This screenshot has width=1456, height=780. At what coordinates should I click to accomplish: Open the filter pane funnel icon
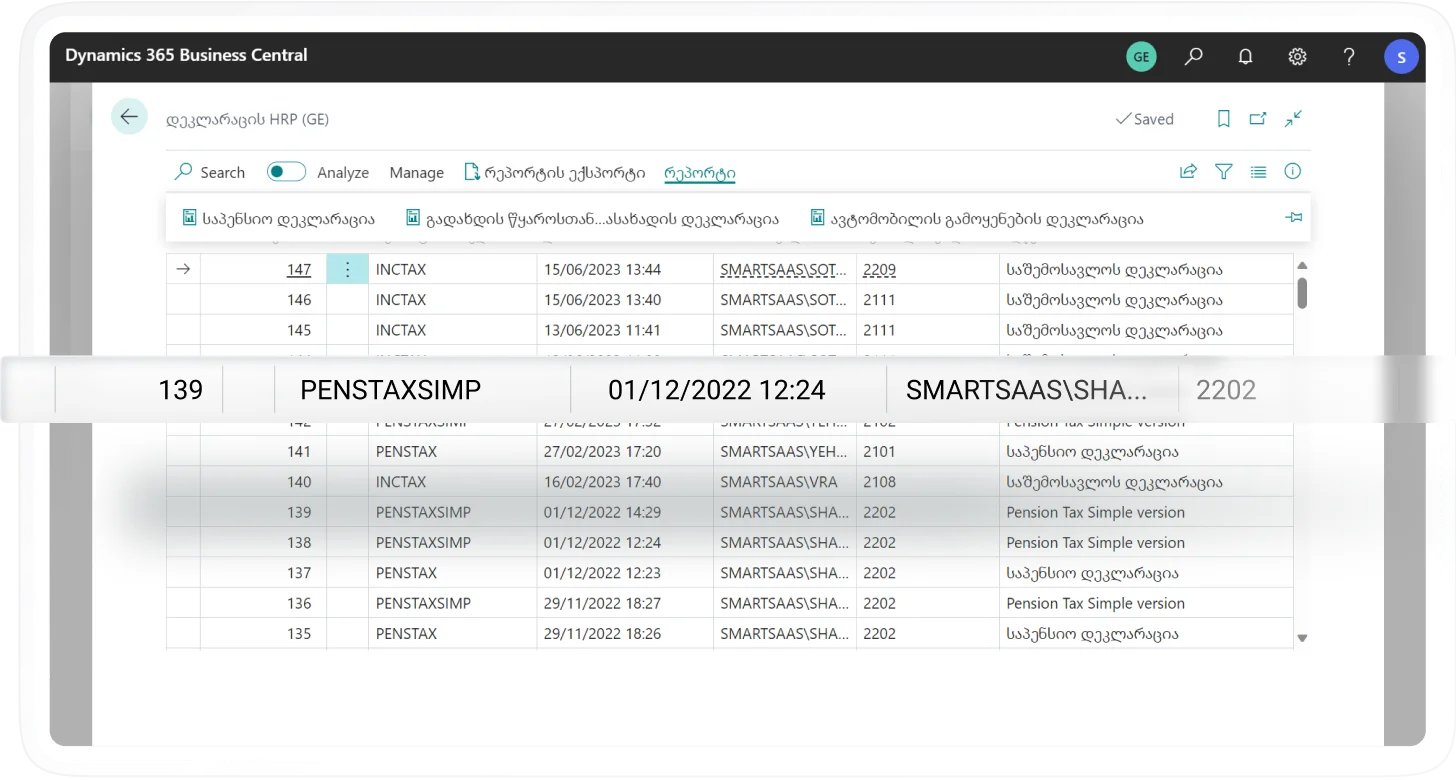1223,172
